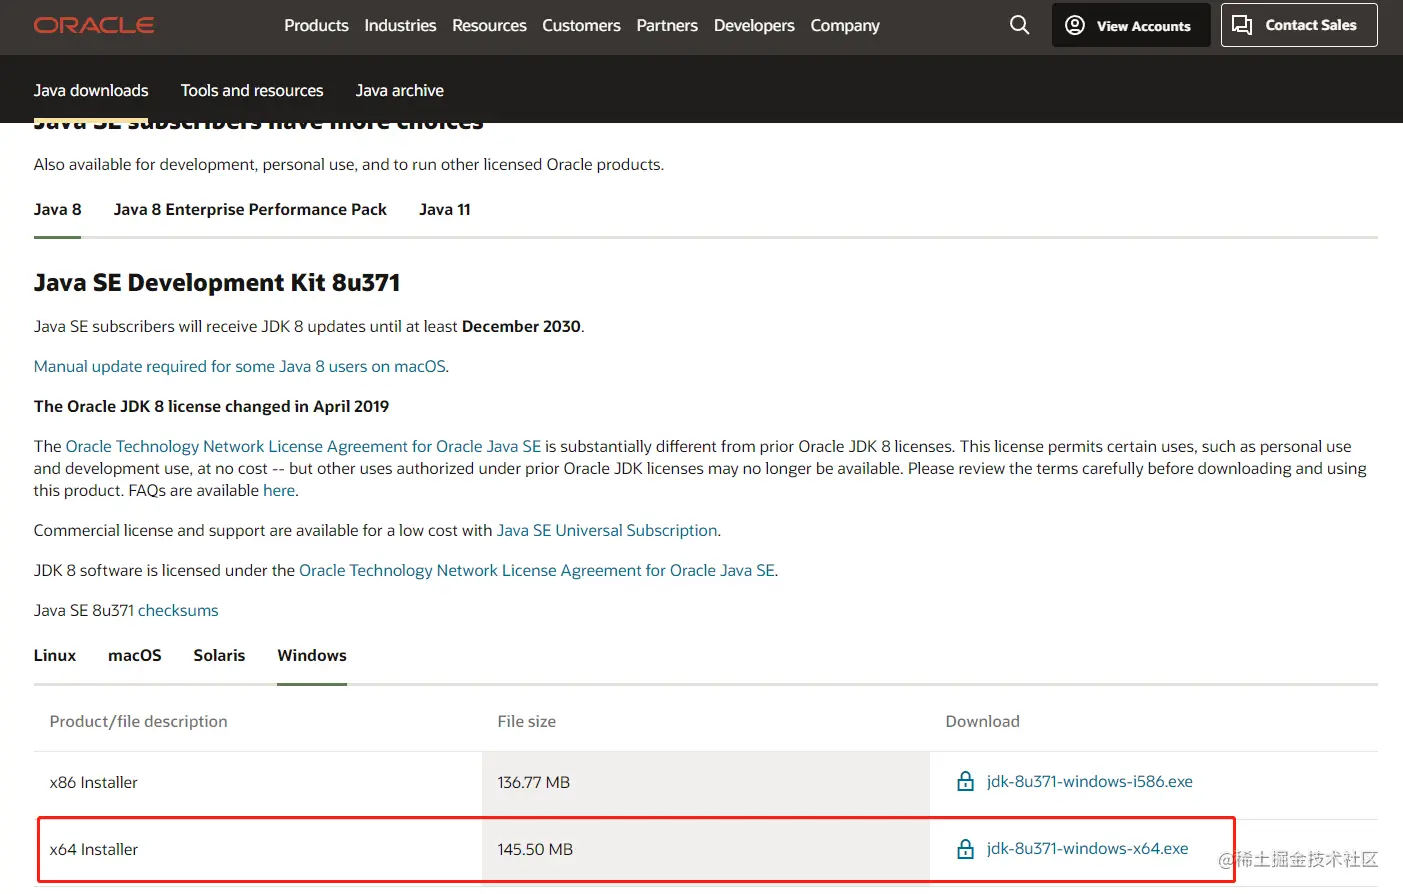The image size is (1403, 894).
Task: Click lock icon beside the x64 download
Action: coord(965,849)
